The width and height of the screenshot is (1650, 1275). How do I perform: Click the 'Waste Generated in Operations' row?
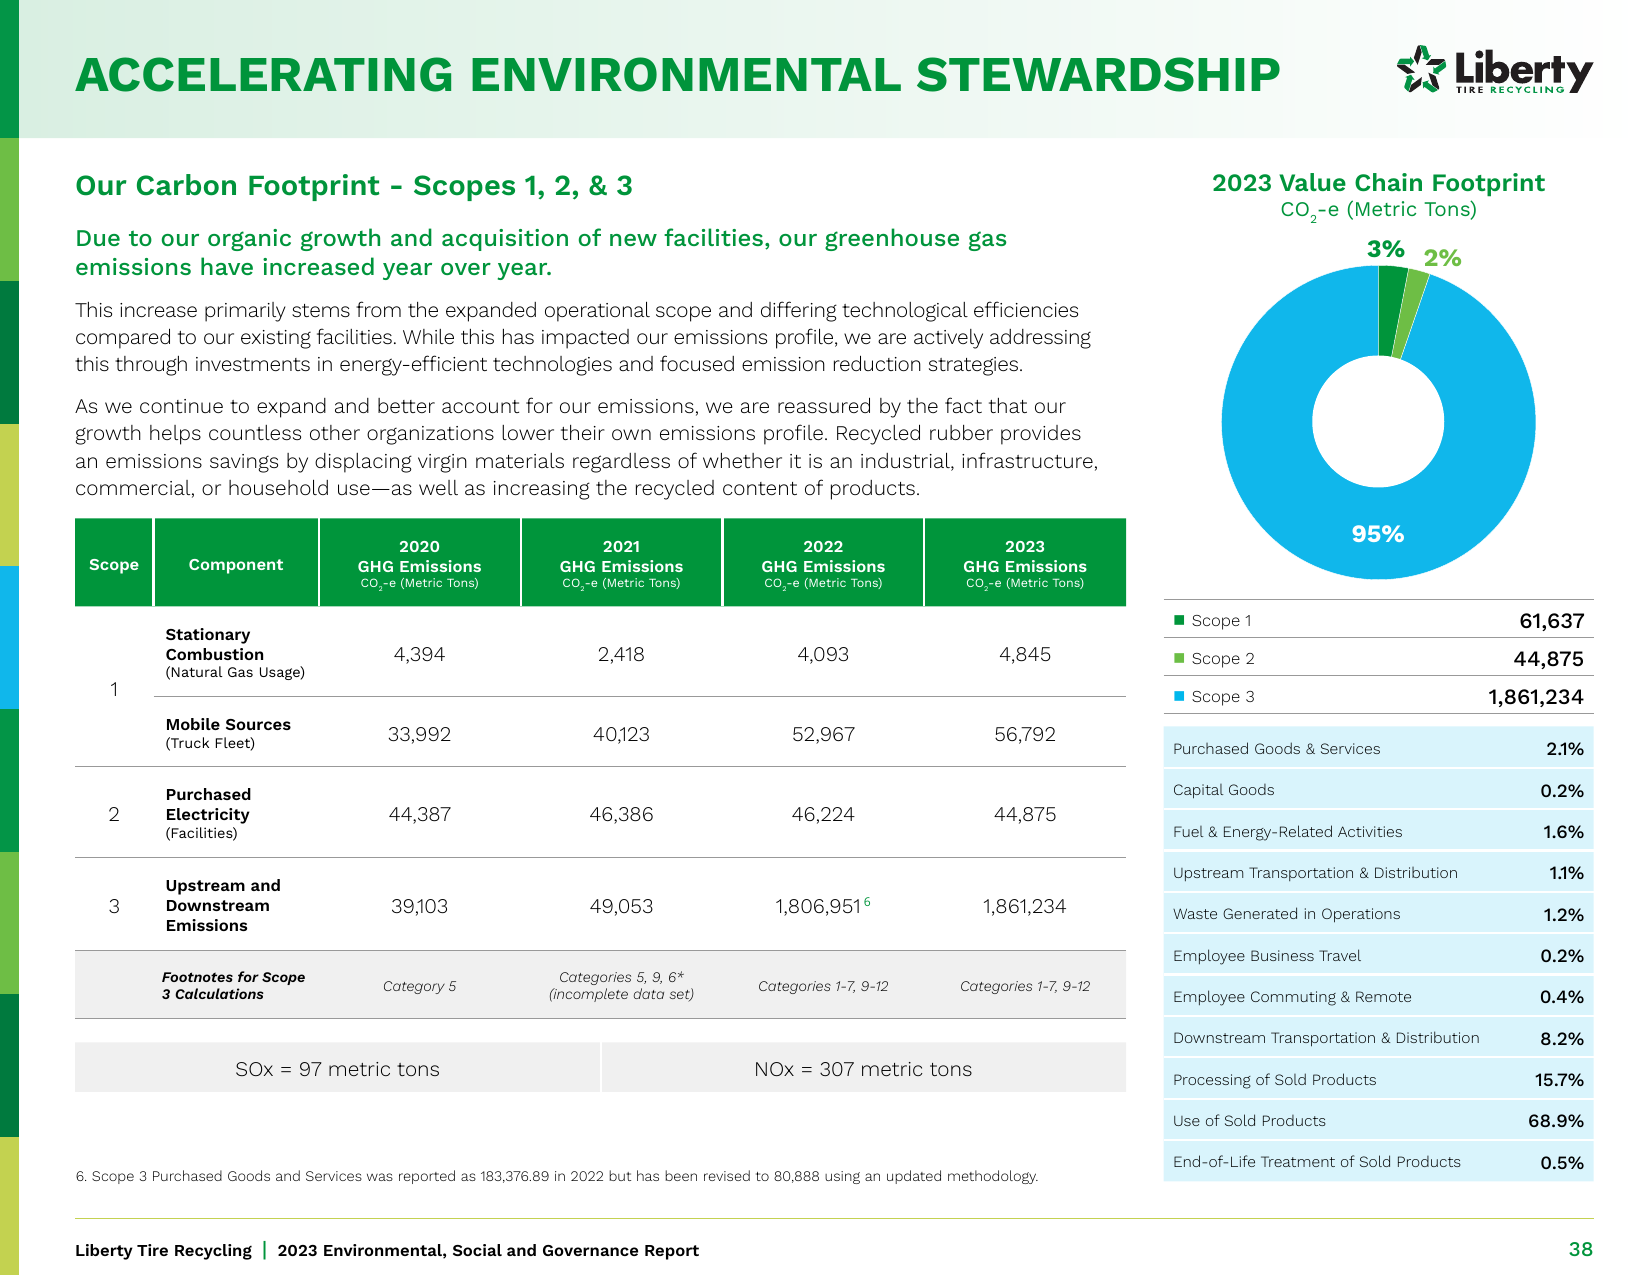pyautogui.click(x=1378, y=914)
